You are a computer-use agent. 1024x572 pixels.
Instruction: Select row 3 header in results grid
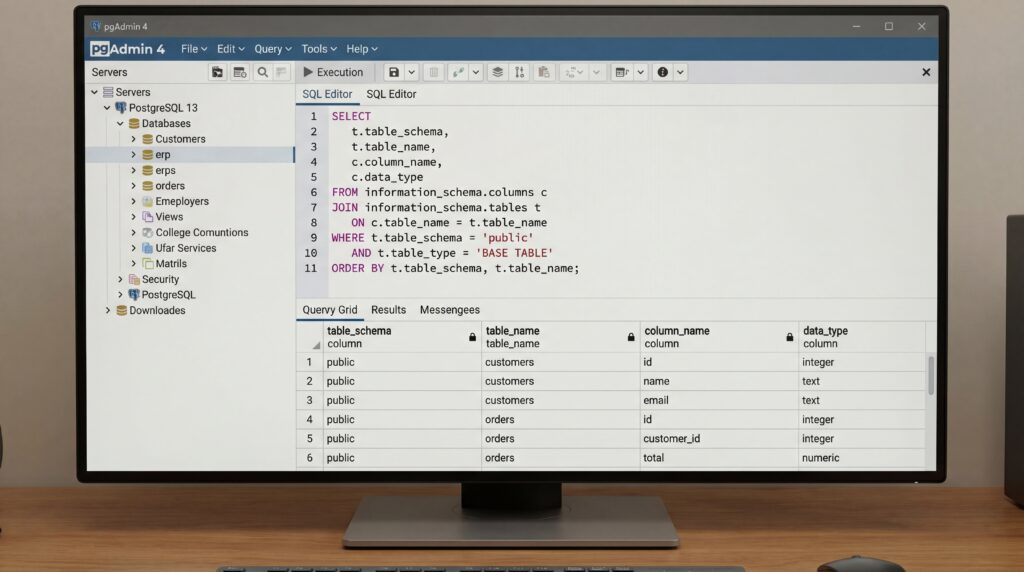(x=310, y=400)
